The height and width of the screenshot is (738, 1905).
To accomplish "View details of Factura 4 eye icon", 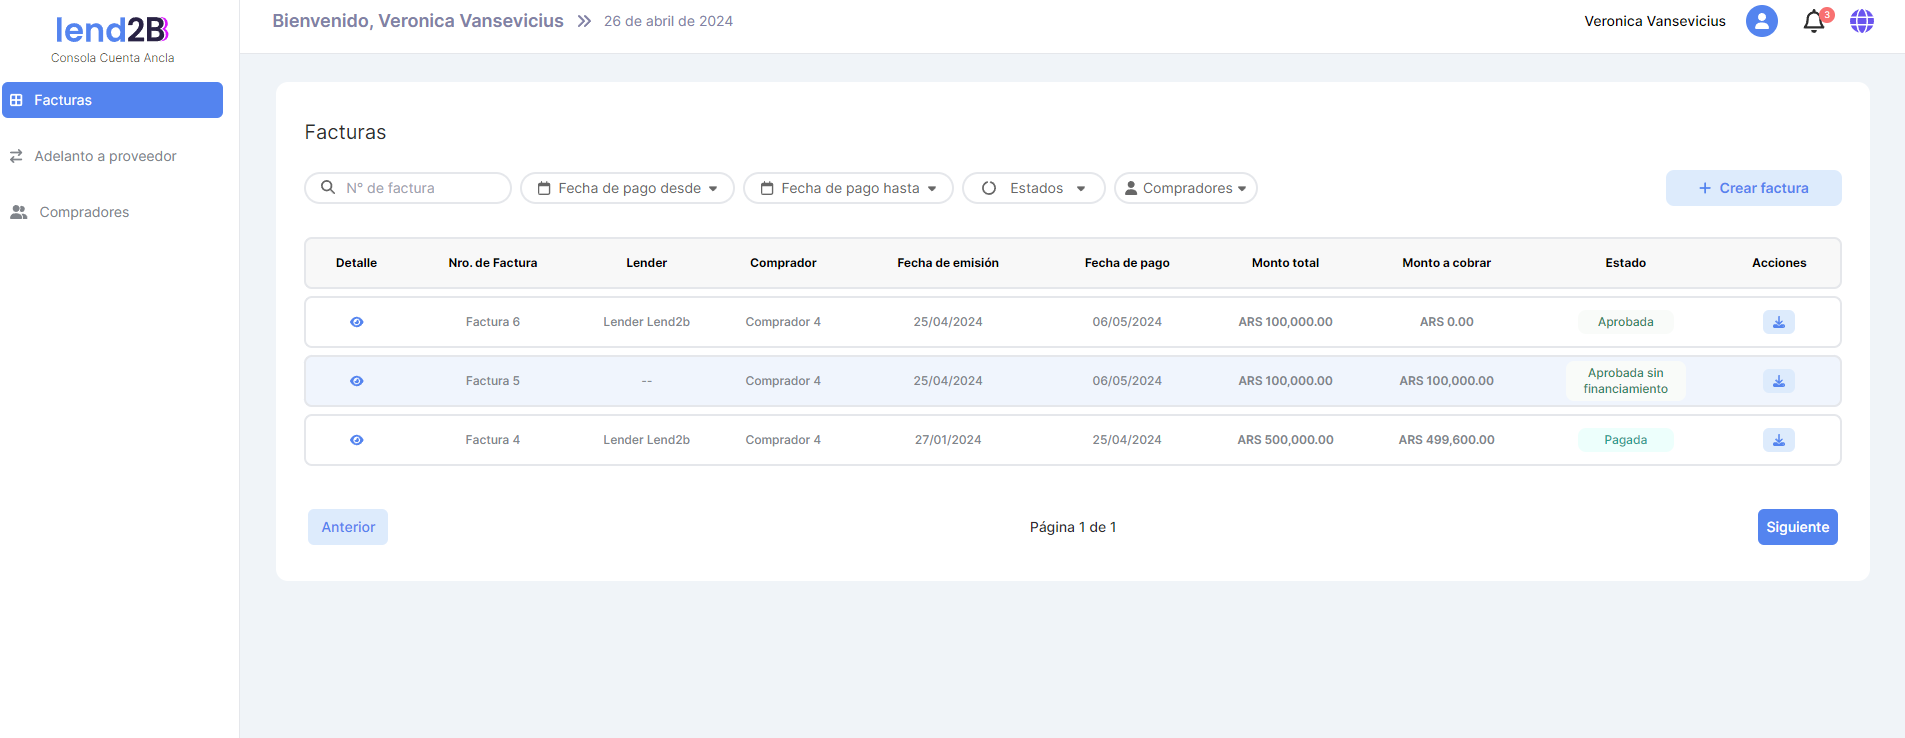I will pos(356,440).
